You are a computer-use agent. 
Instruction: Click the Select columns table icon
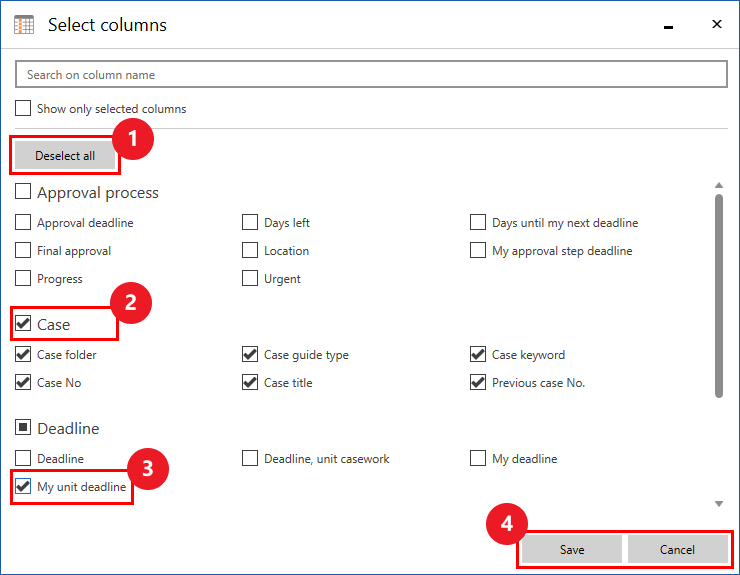(x=24, y=25)
